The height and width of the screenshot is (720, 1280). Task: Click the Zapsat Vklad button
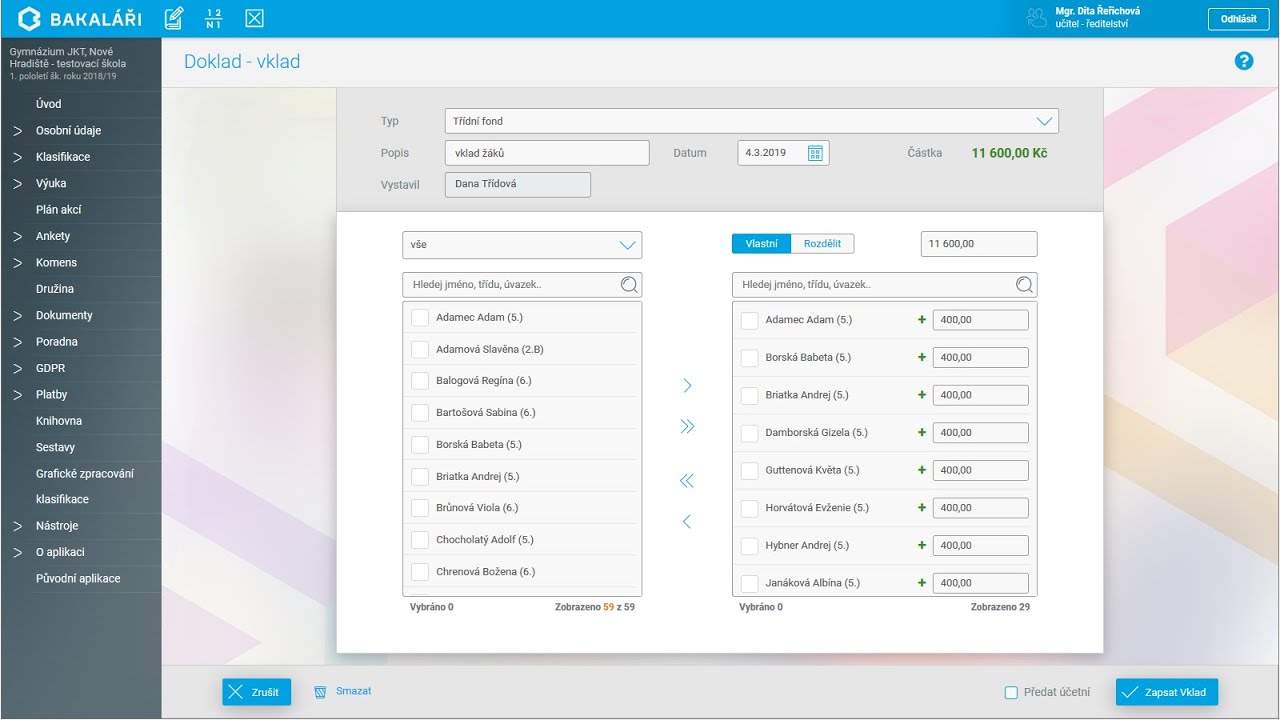click(1167, 692)
